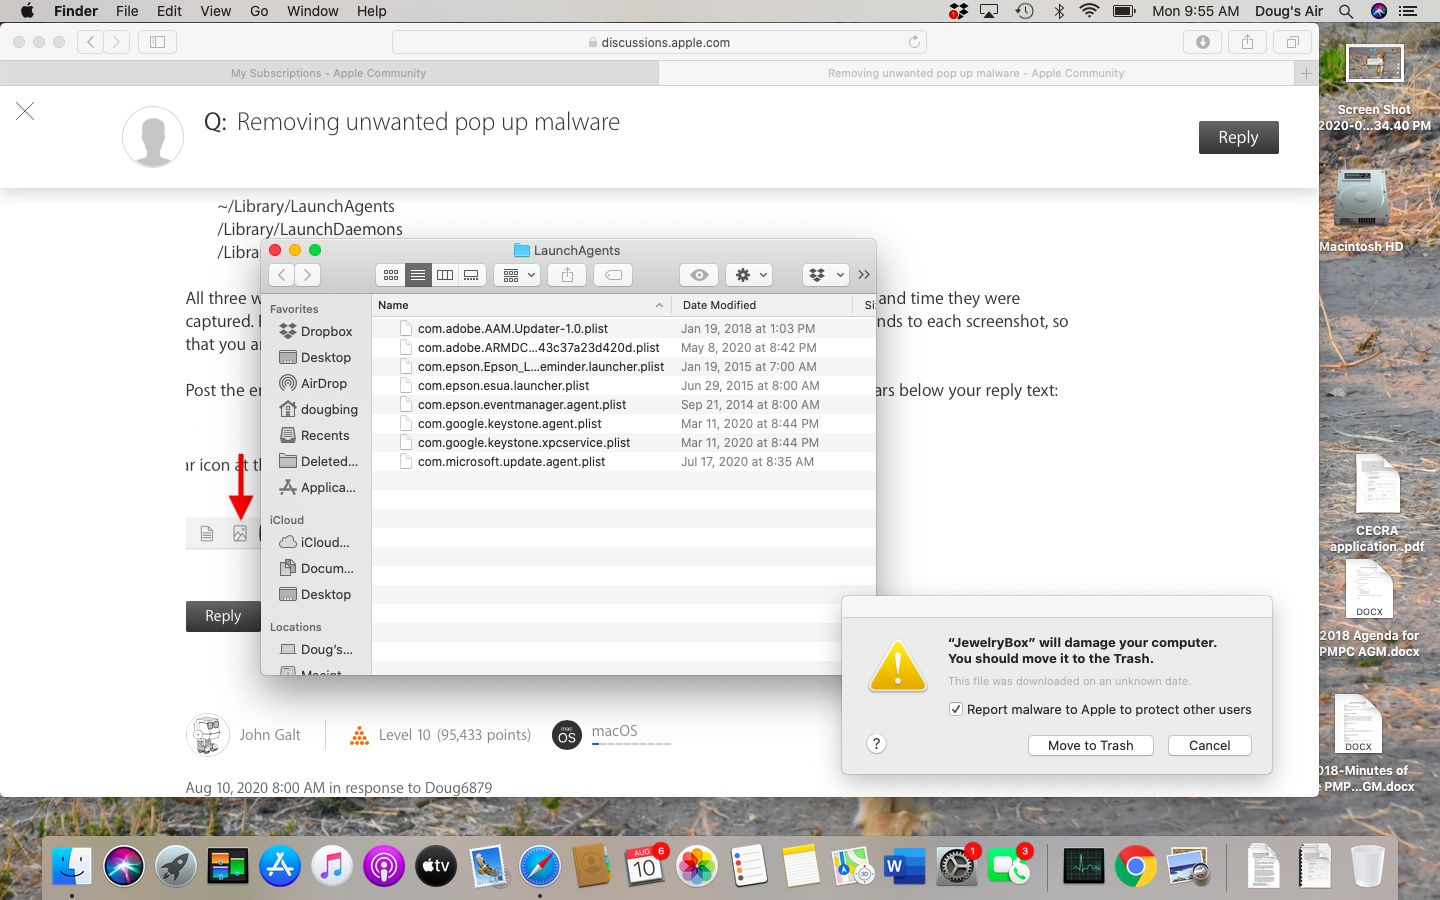Open Microsoft Word from the Dock
Viewport: 1440px width, 900px height.
tap(904, 866)
